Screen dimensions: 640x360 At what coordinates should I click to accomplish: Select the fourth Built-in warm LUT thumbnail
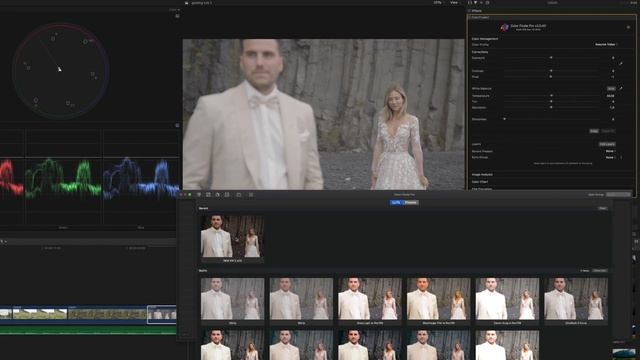[438, 299]
